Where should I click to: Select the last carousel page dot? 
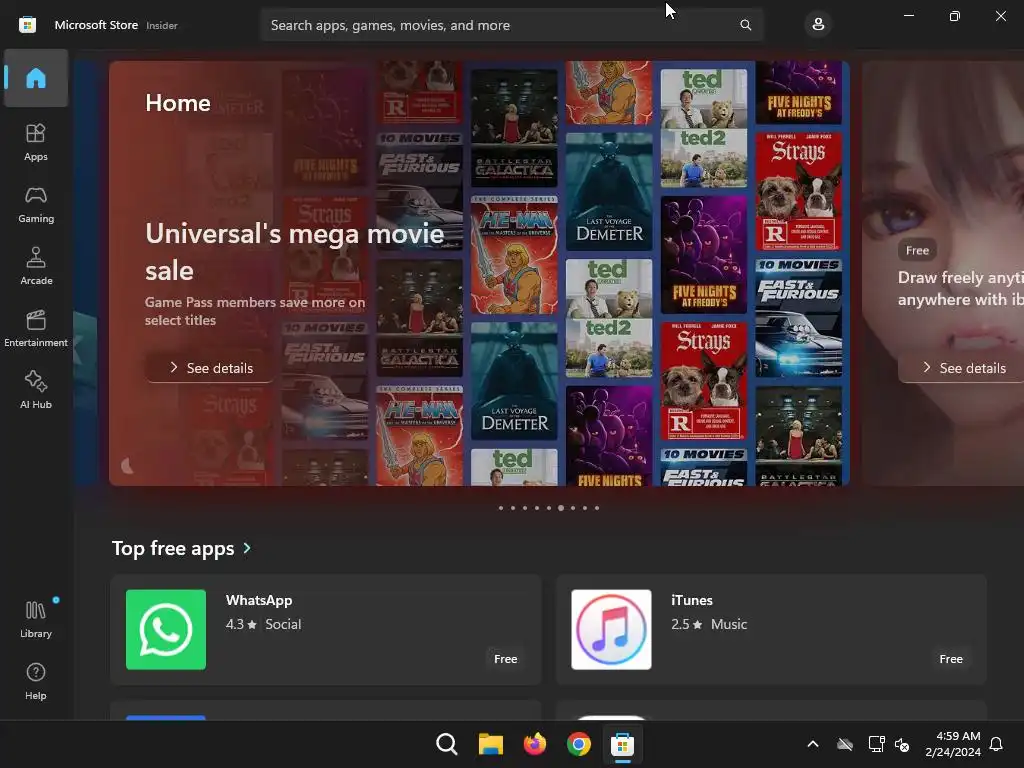(597, 507)
